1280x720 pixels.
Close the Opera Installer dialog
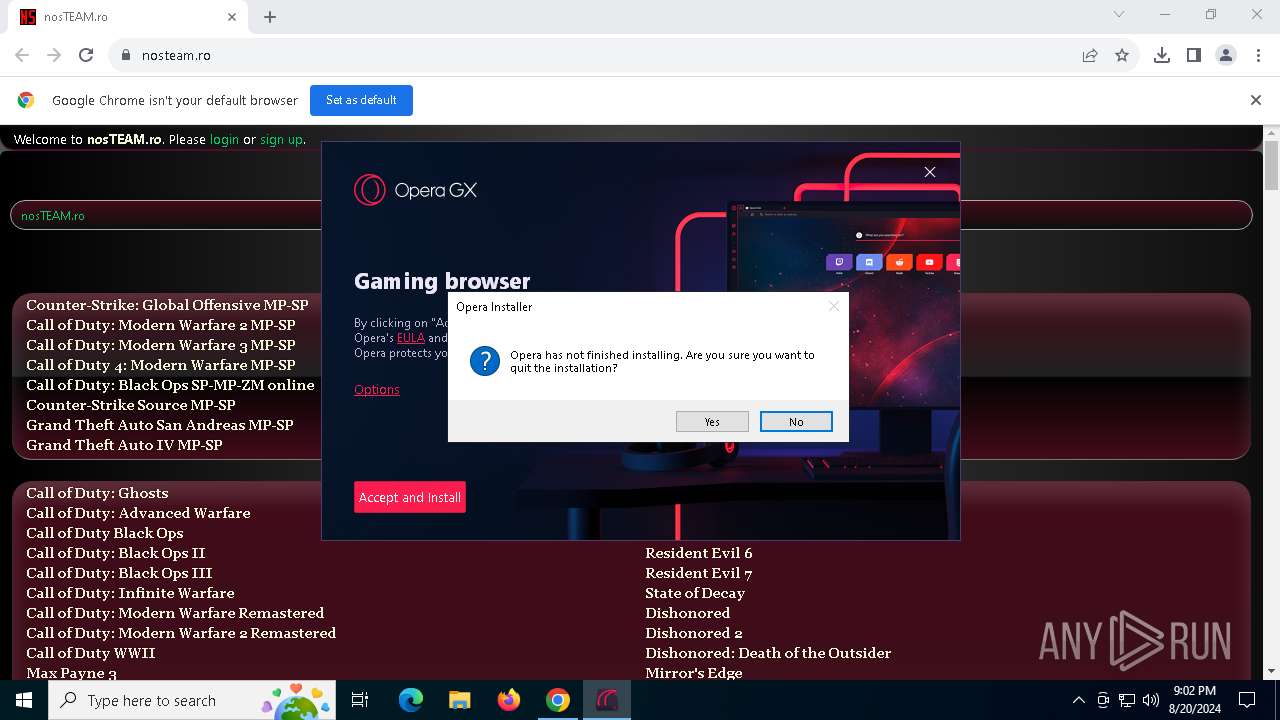(x=833, y=306)
